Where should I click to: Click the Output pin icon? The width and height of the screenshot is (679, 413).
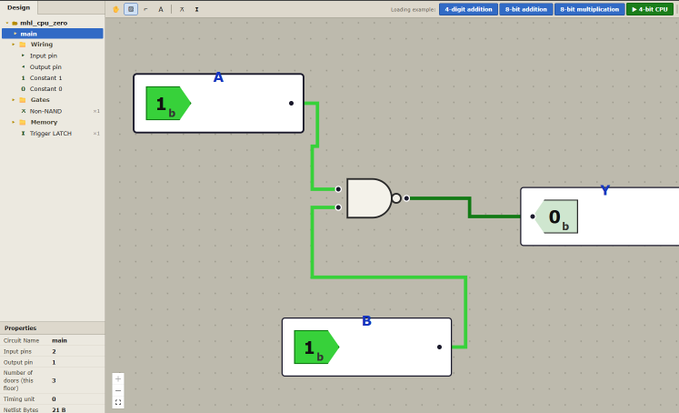point(23,67)
